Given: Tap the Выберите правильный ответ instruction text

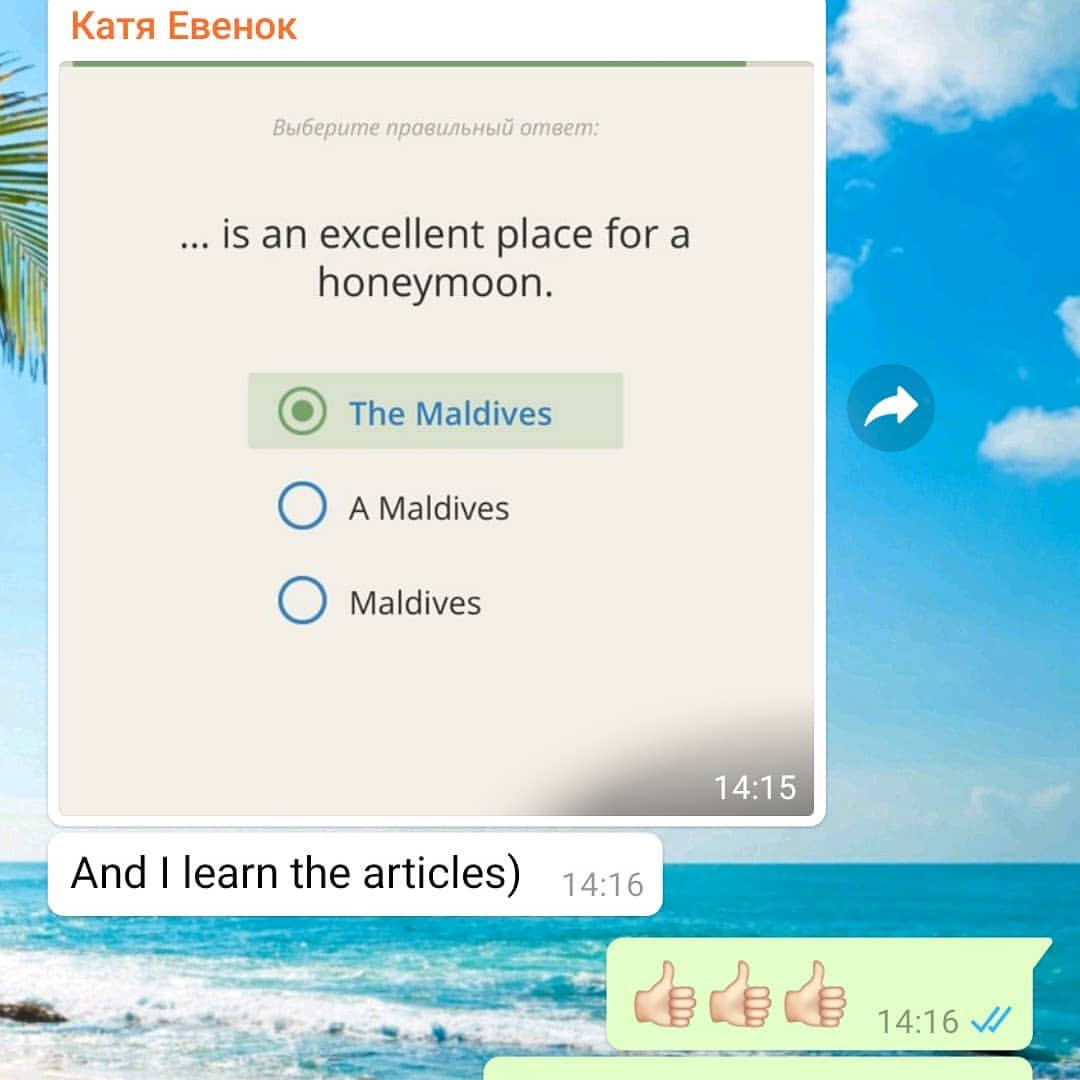Looking at the screenshot, I should point(435,127).
